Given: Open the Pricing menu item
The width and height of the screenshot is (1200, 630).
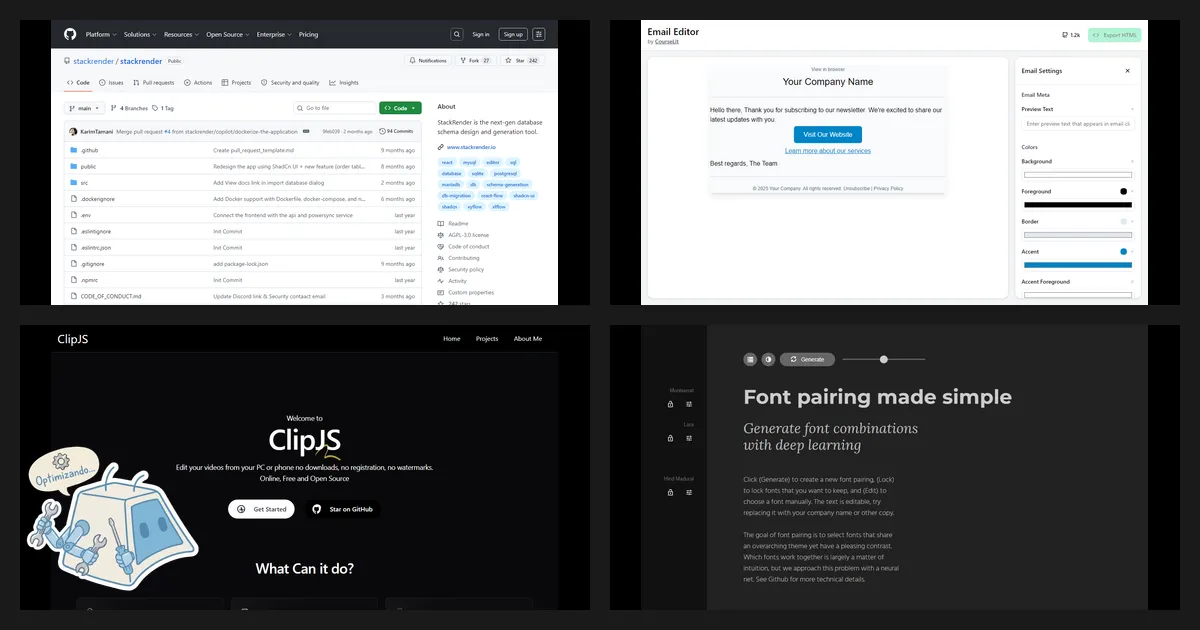Looking at the screenshot, I should pos(308,34).
